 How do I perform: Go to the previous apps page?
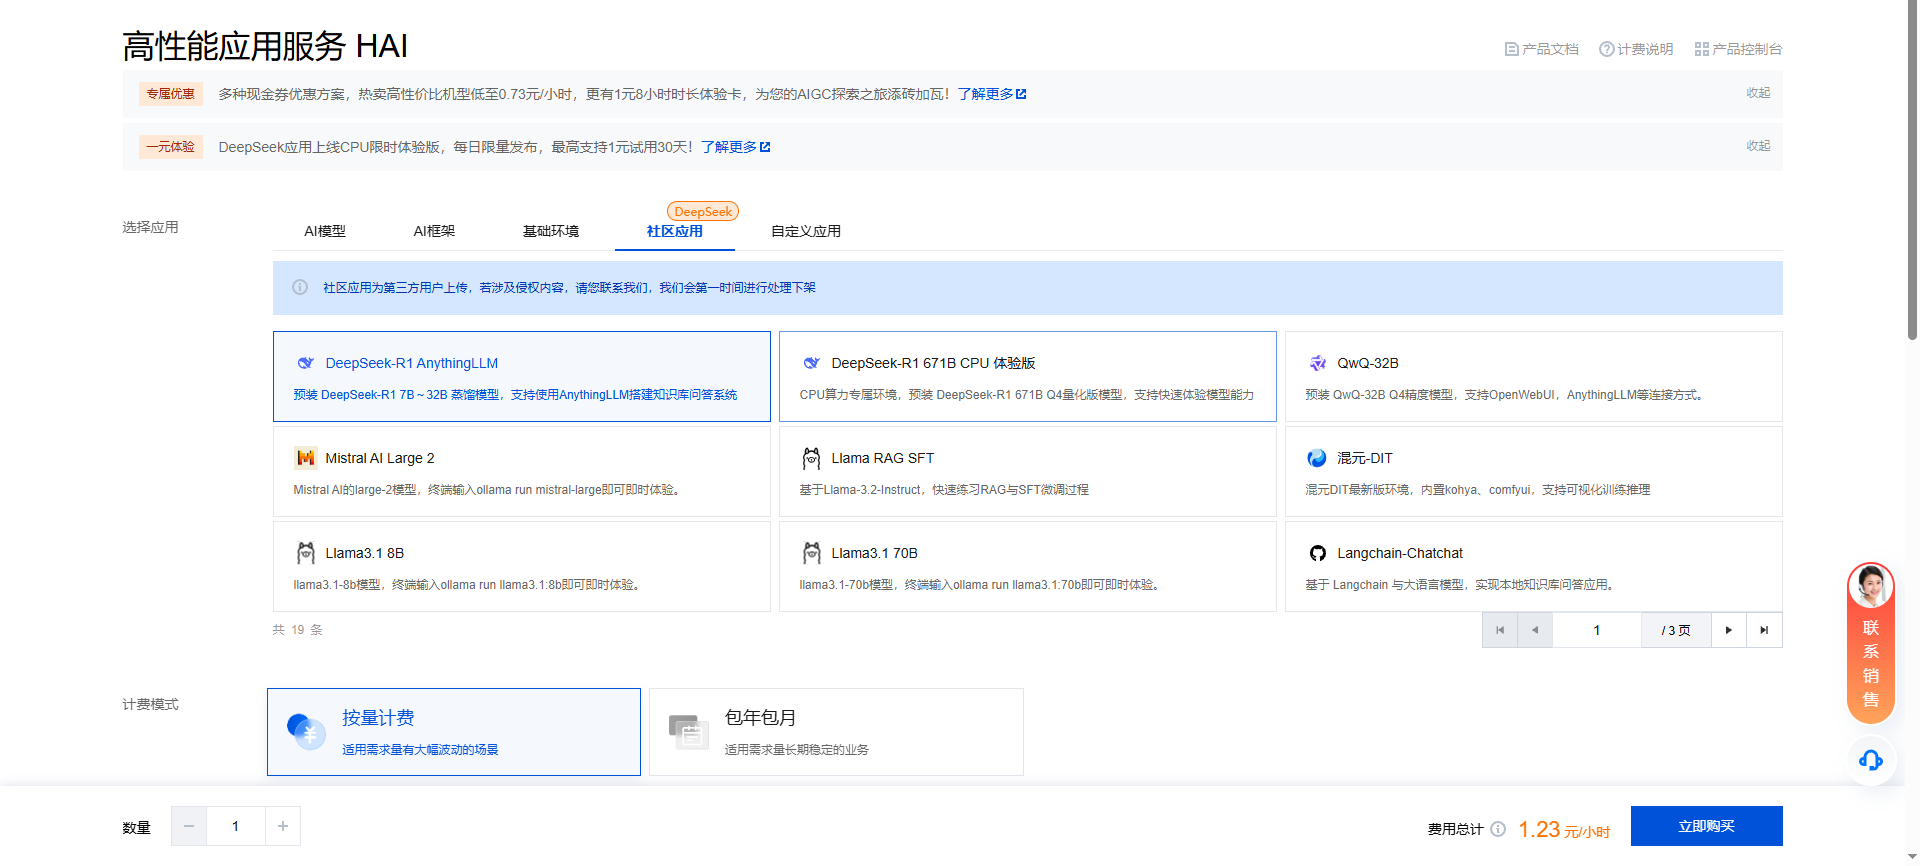point(1535,630)
